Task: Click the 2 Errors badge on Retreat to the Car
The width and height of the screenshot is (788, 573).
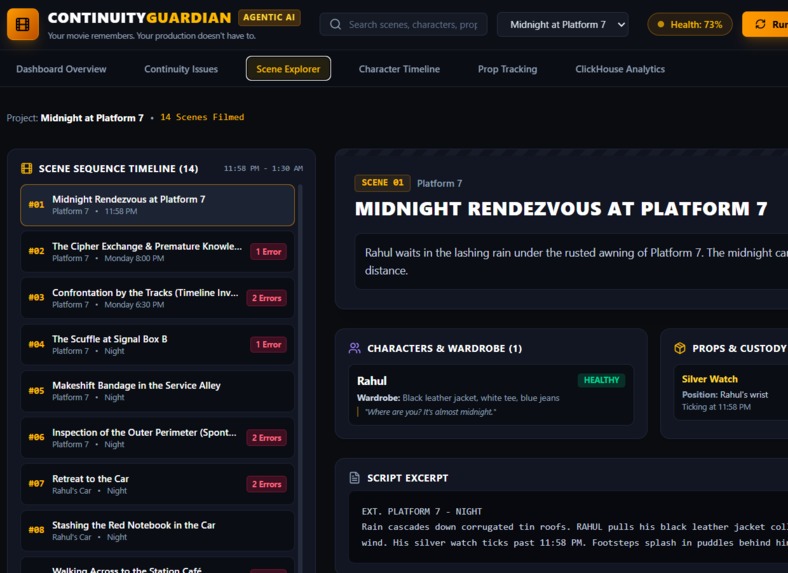Action: click(266, 484)
